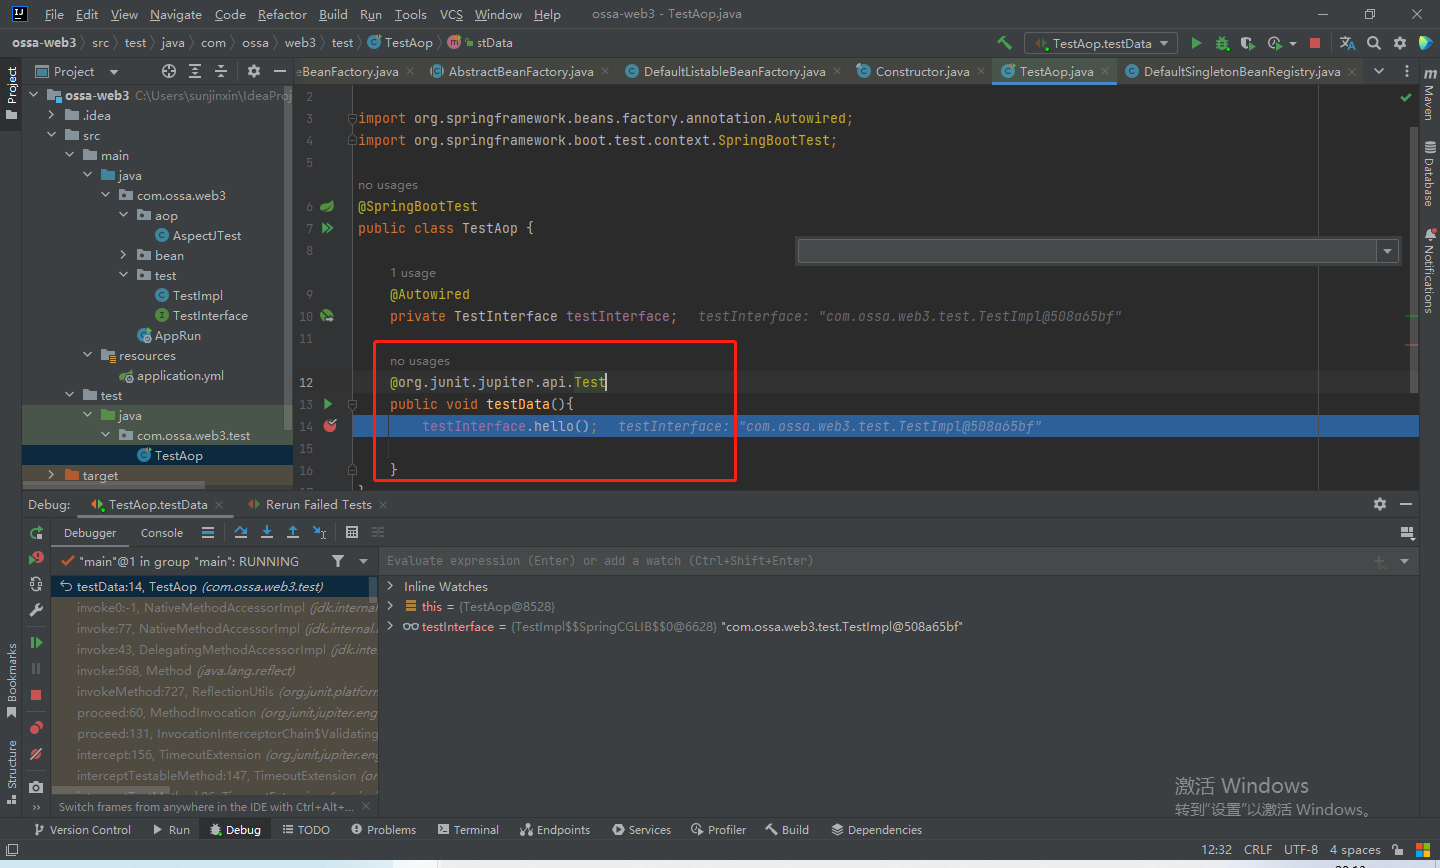
Task: Open IDE settings gear in the top toolbar
Action: 1400,43
